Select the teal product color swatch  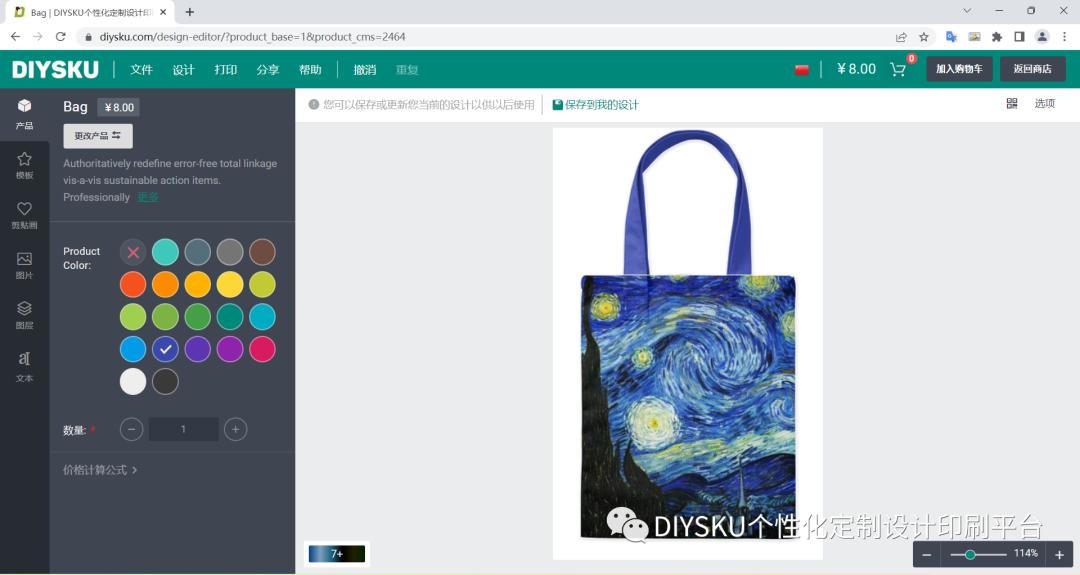pos(165,252)
